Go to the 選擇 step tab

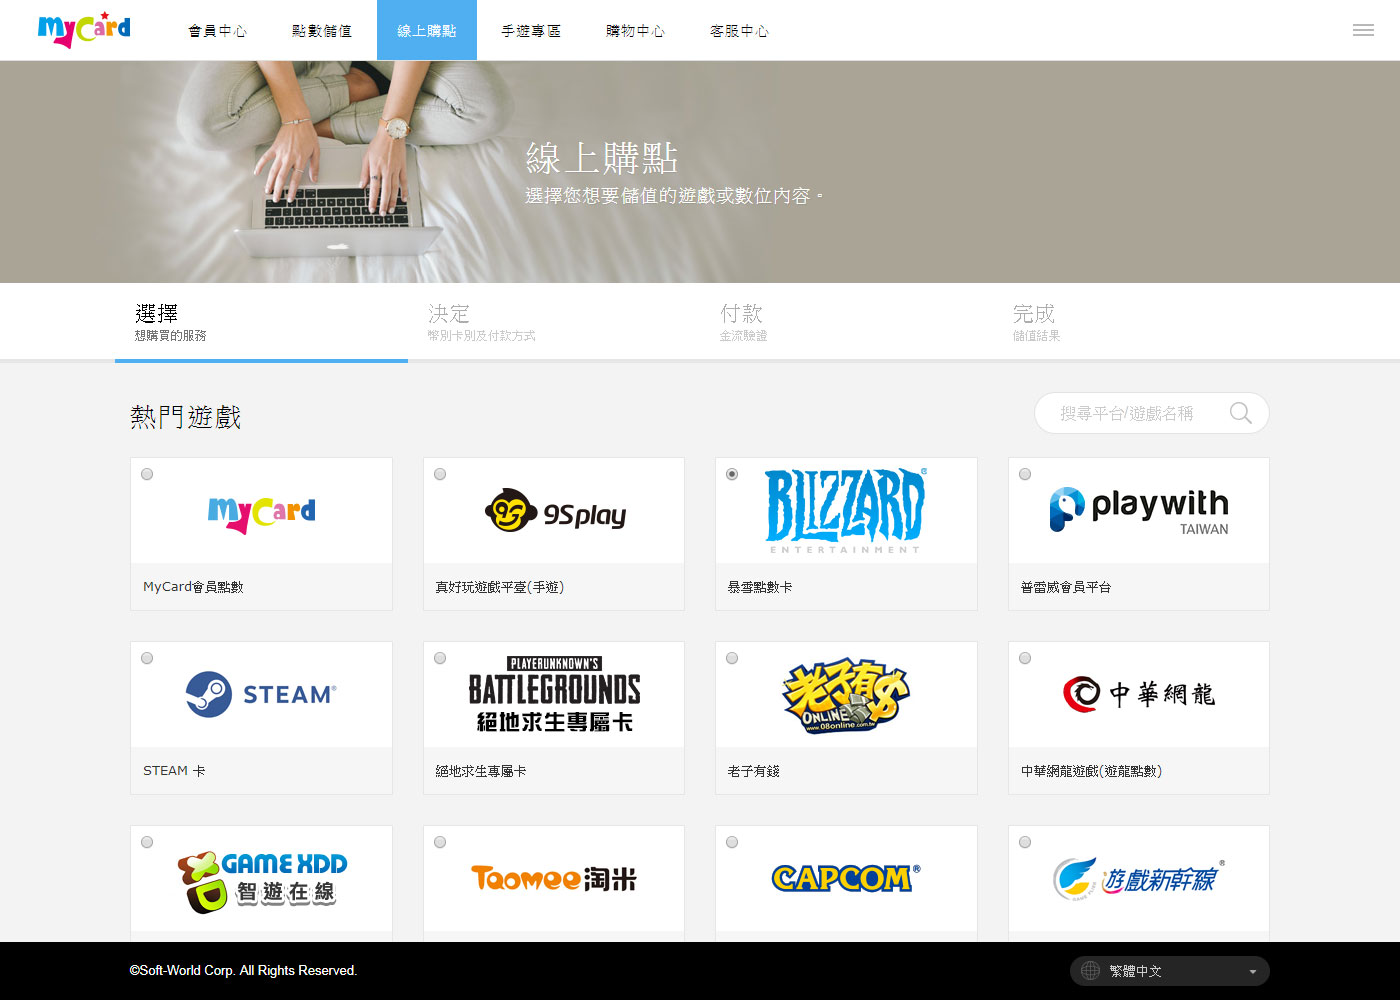click(x=261, y=322)
